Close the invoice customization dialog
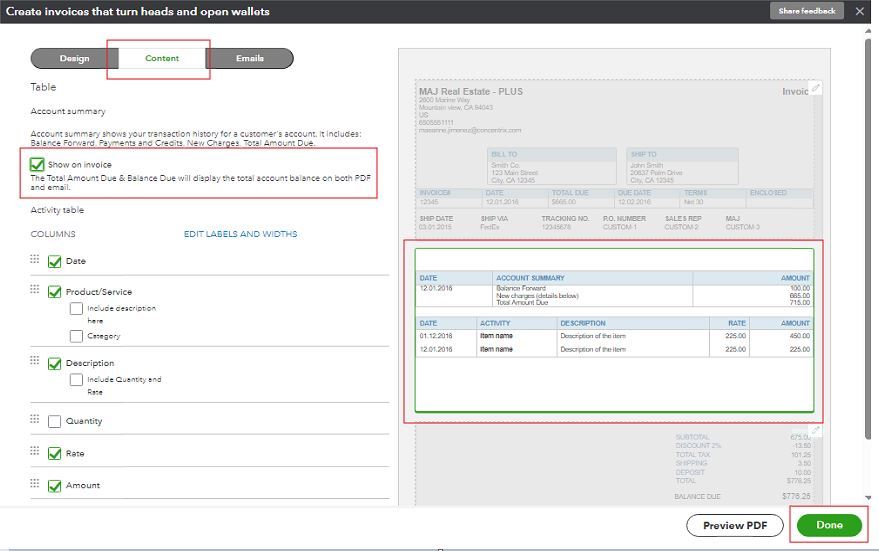Screen dimensions: 879x551 (859, 11)
